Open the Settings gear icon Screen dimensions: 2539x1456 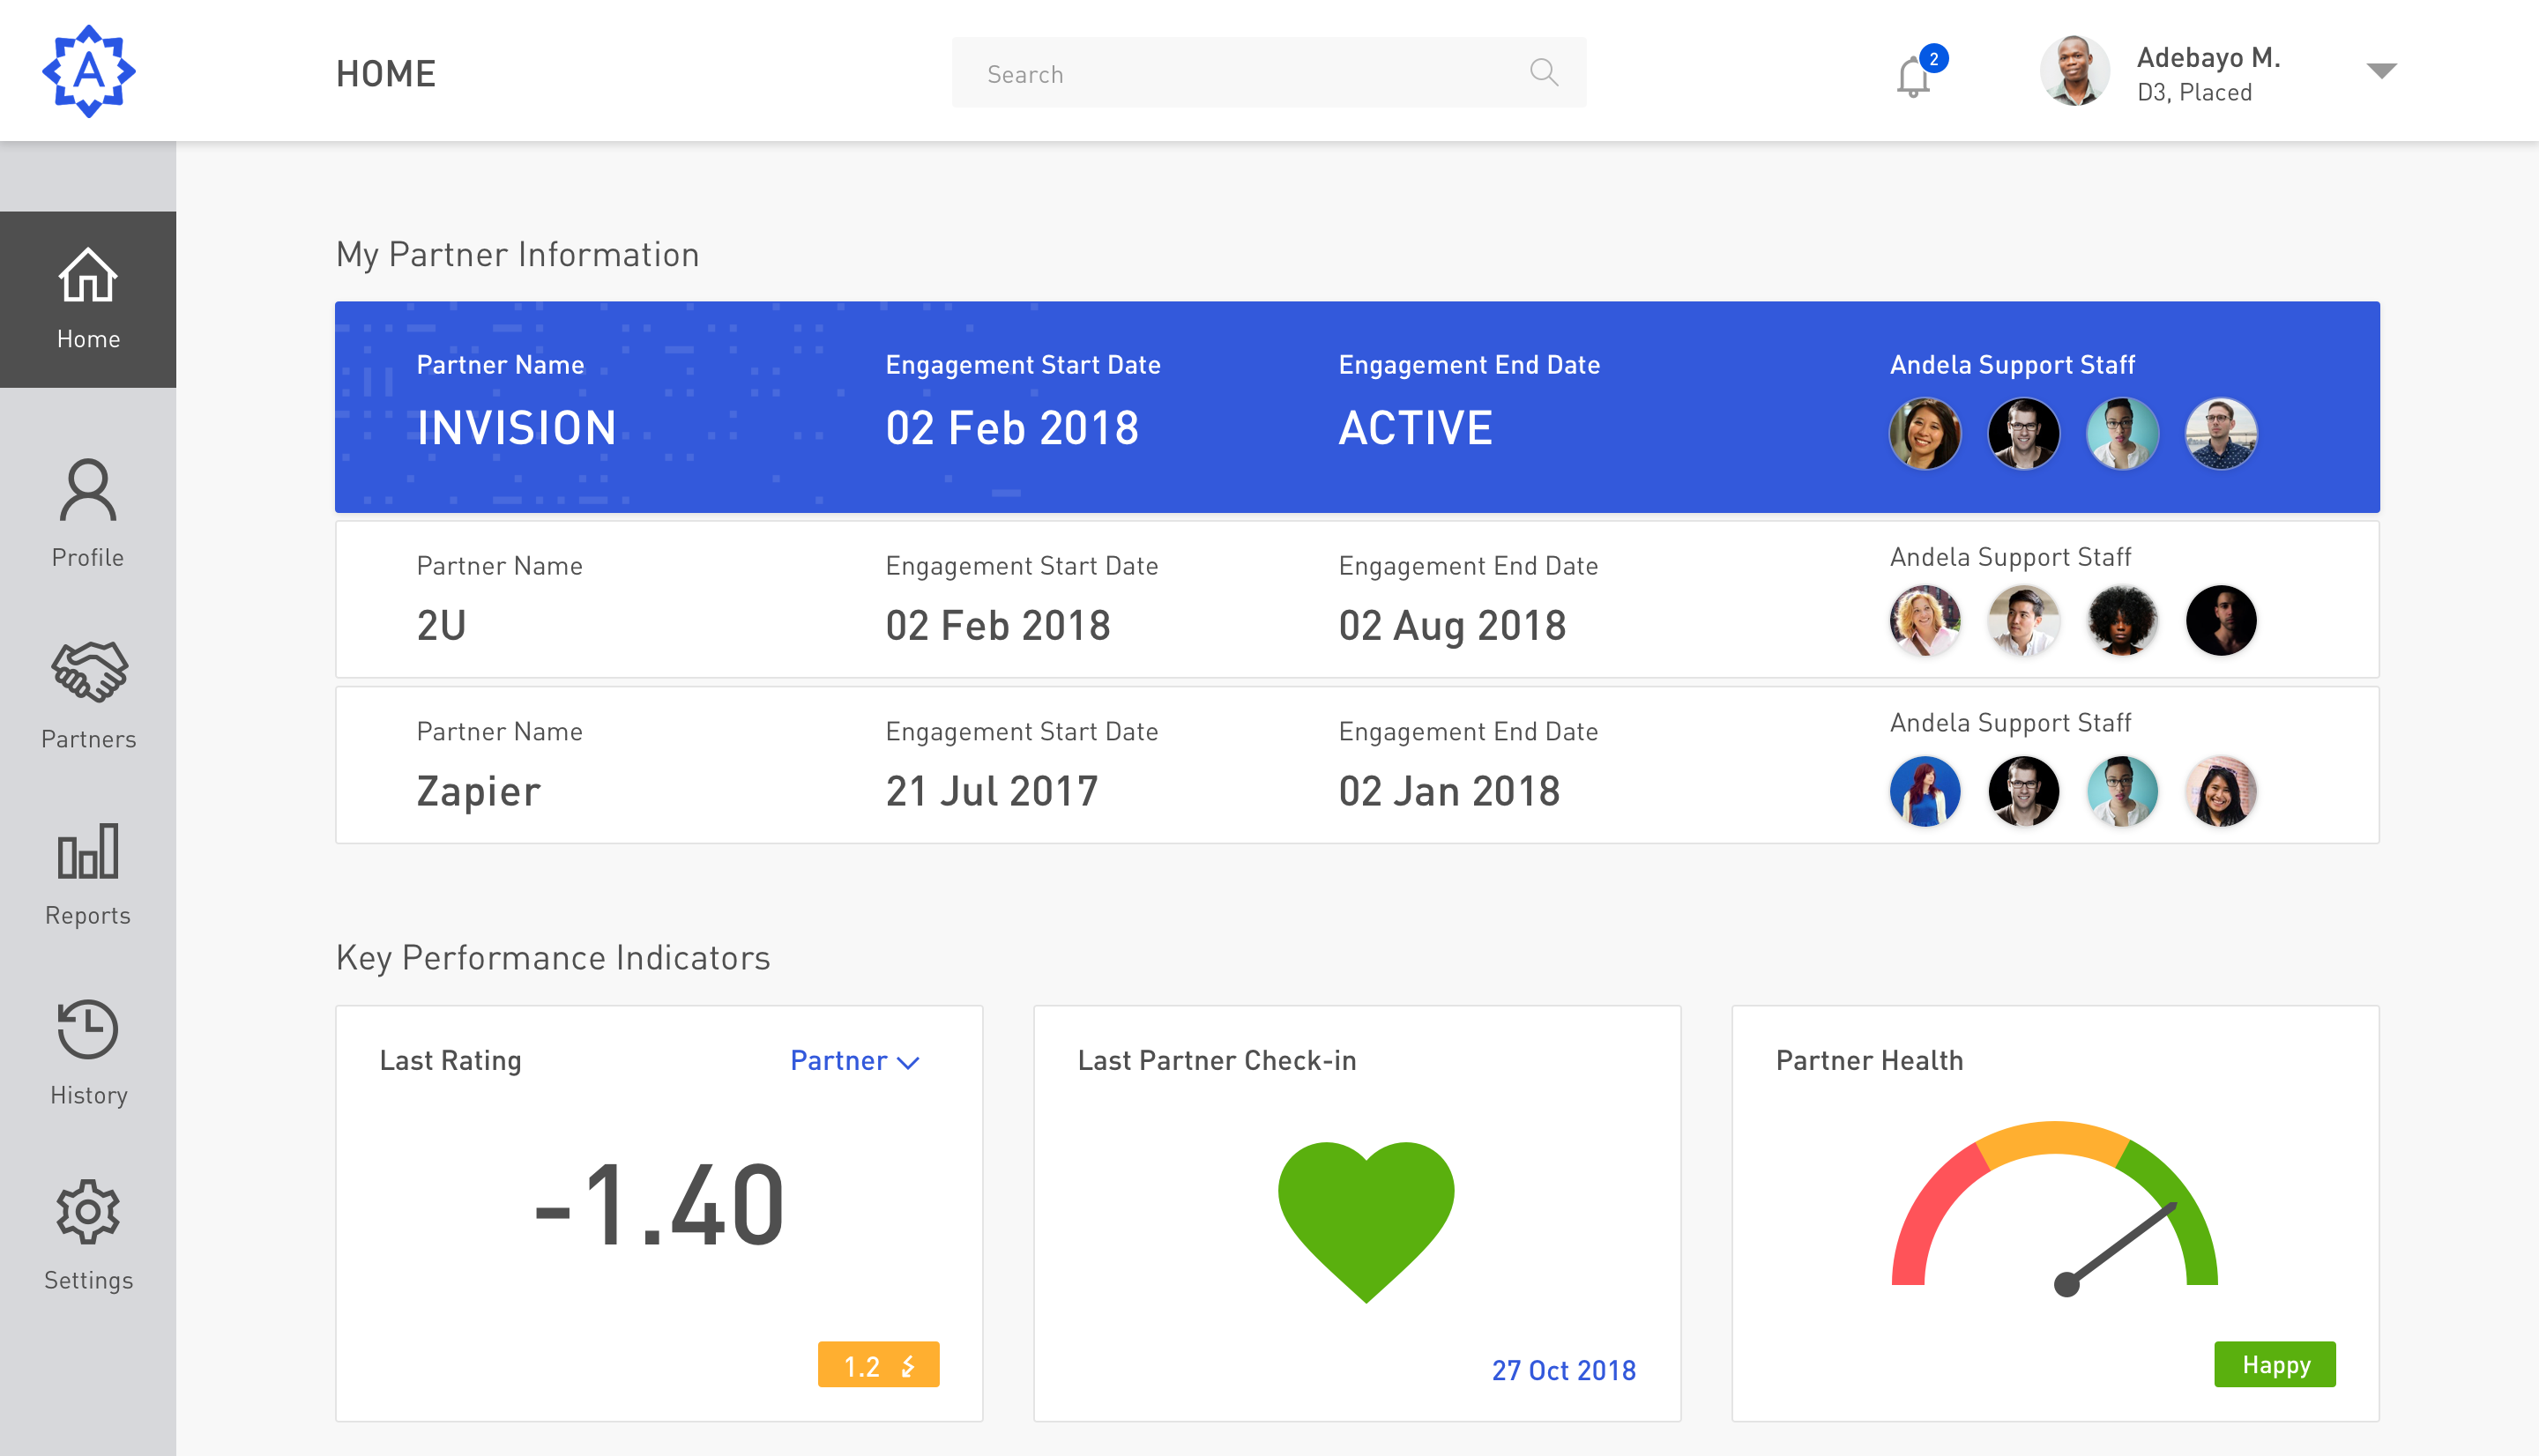(x=88, y=1211)
